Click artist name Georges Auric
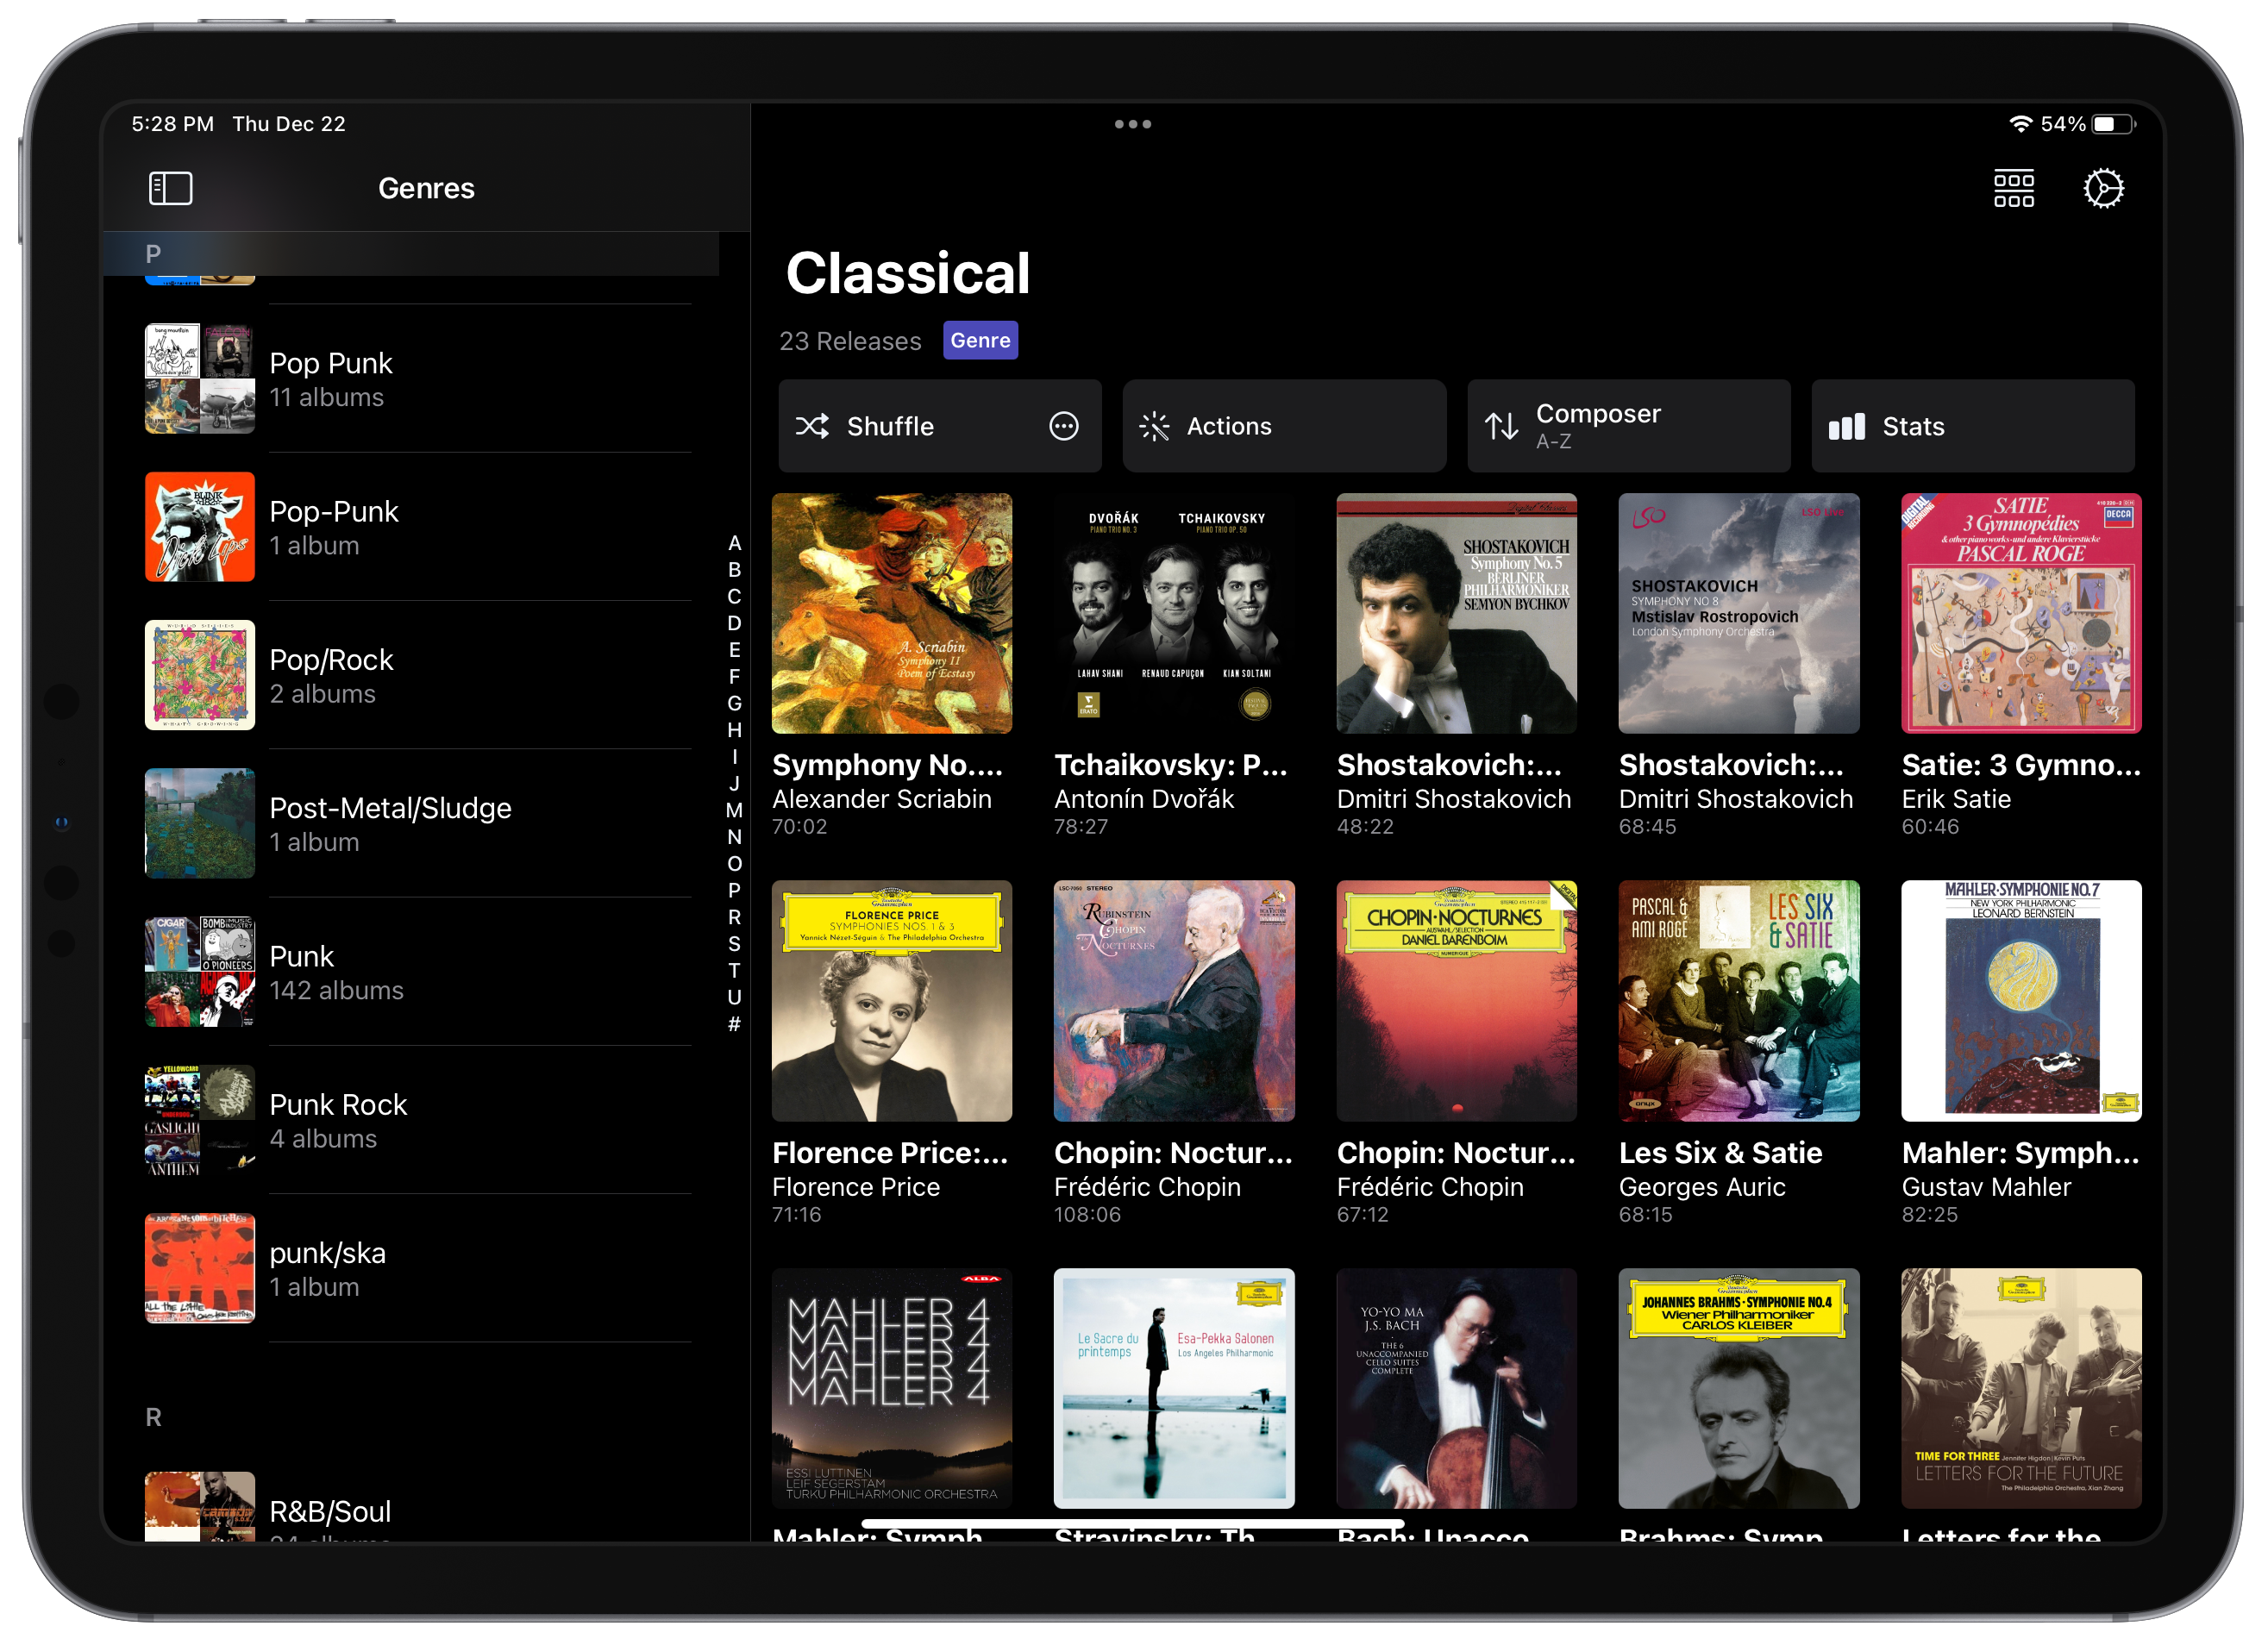 tap(1701, 1187)
